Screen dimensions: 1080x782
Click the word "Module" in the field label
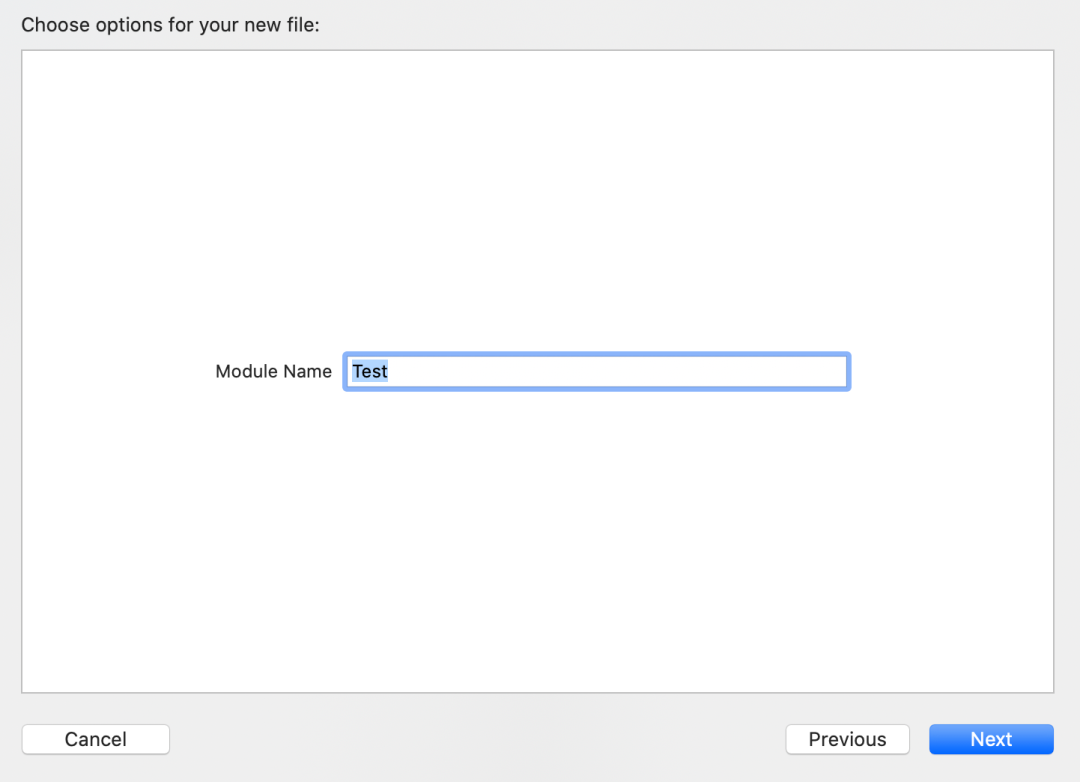point(246,372)
